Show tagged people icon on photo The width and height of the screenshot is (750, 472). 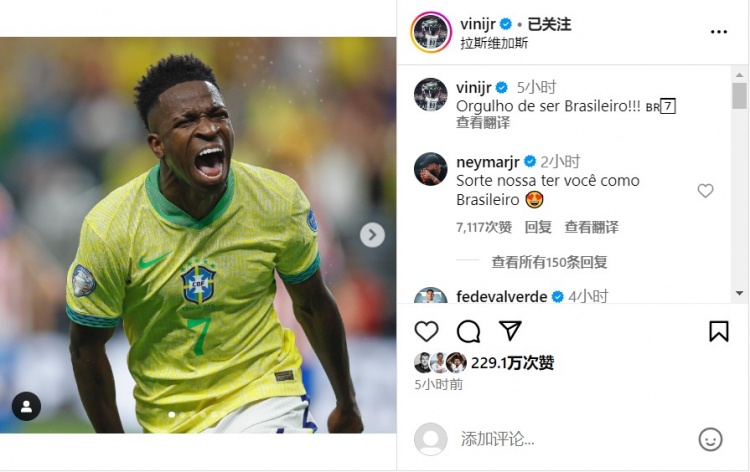26,406
